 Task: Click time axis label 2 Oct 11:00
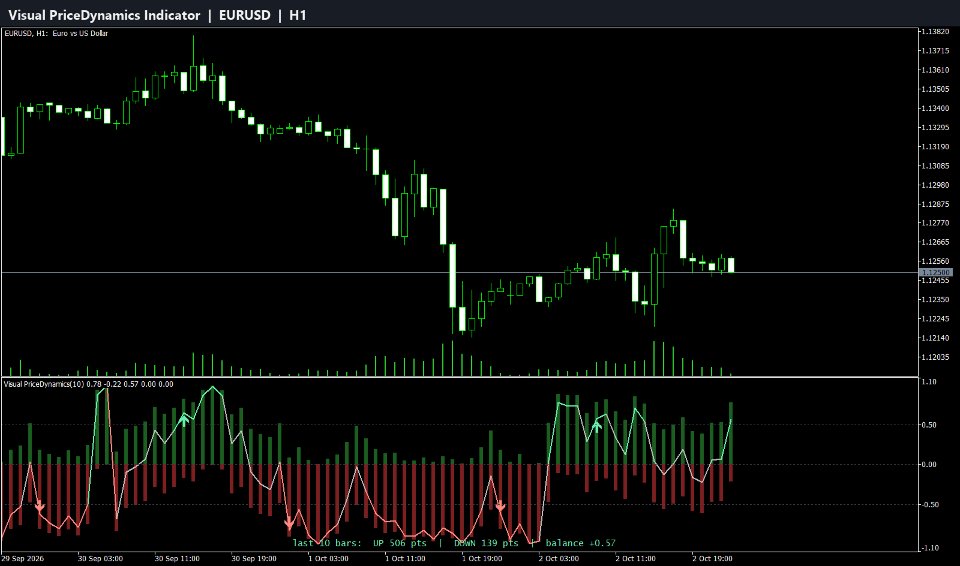point(636,559)
